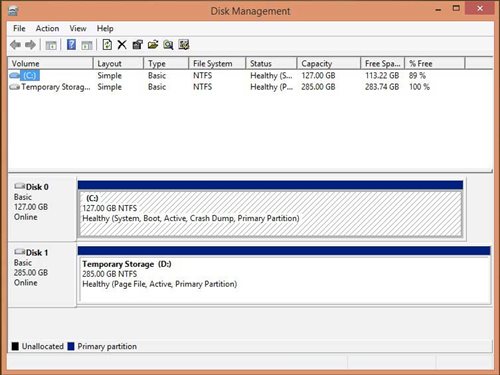Image resolution: width=500 pixels, height=375 pixels.
Task: Maximize the Disk Management window
Action: coord(456,9)
